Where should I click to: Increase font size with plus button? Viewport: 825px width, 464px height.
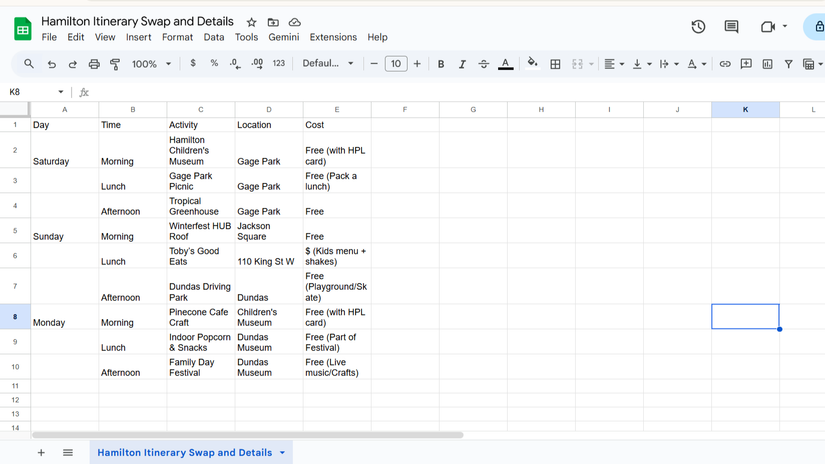(417, 64)
